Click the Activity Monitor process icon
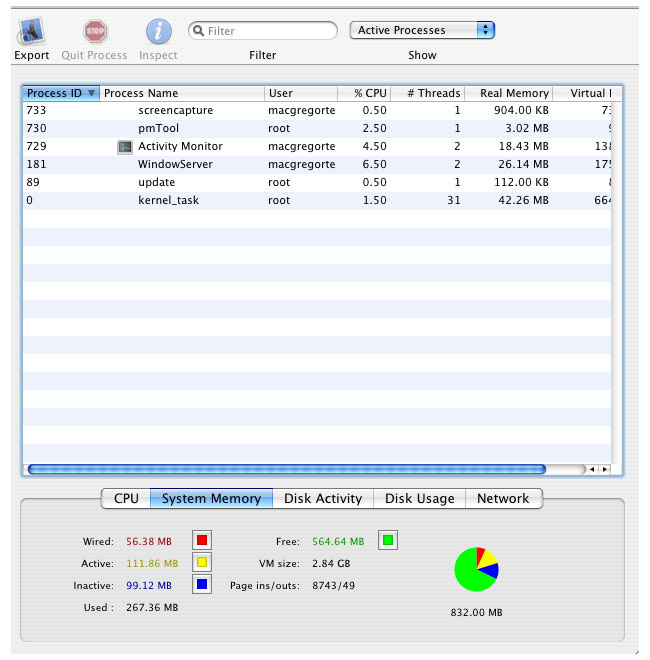 [125, 147]
